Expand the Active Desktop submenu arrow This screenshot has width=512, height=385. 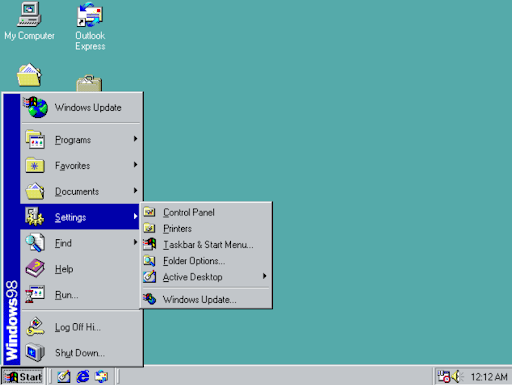pyautogui.click(x=264, y=276)
